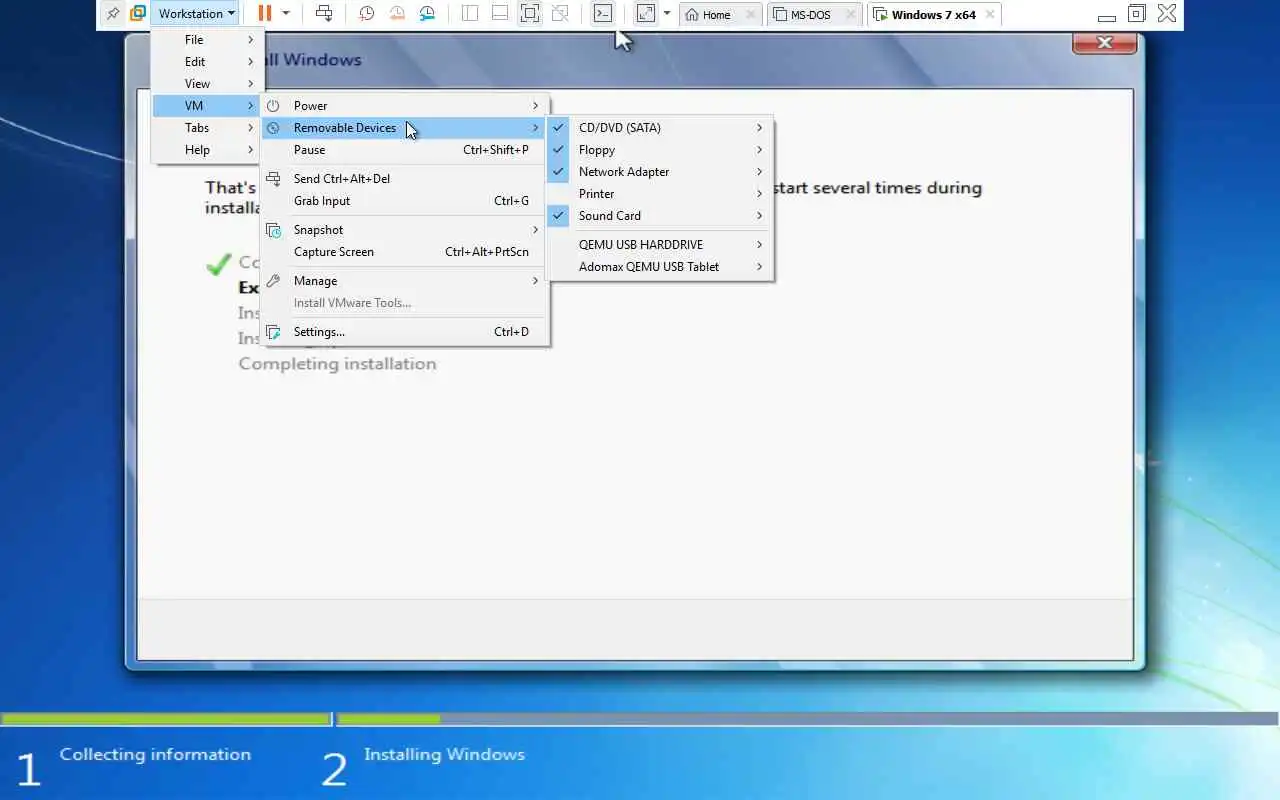The image size is (1280, 800).
Task: Click the VMware Workstation logo icon
Action: [138, 14]
